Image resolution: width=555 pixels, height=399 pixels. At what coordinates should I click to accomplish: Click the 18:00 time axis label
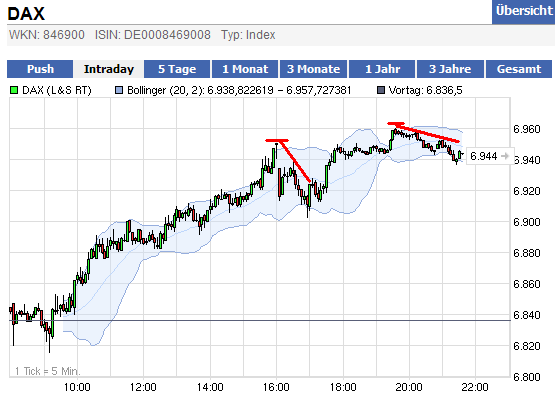tap(343, 387)
